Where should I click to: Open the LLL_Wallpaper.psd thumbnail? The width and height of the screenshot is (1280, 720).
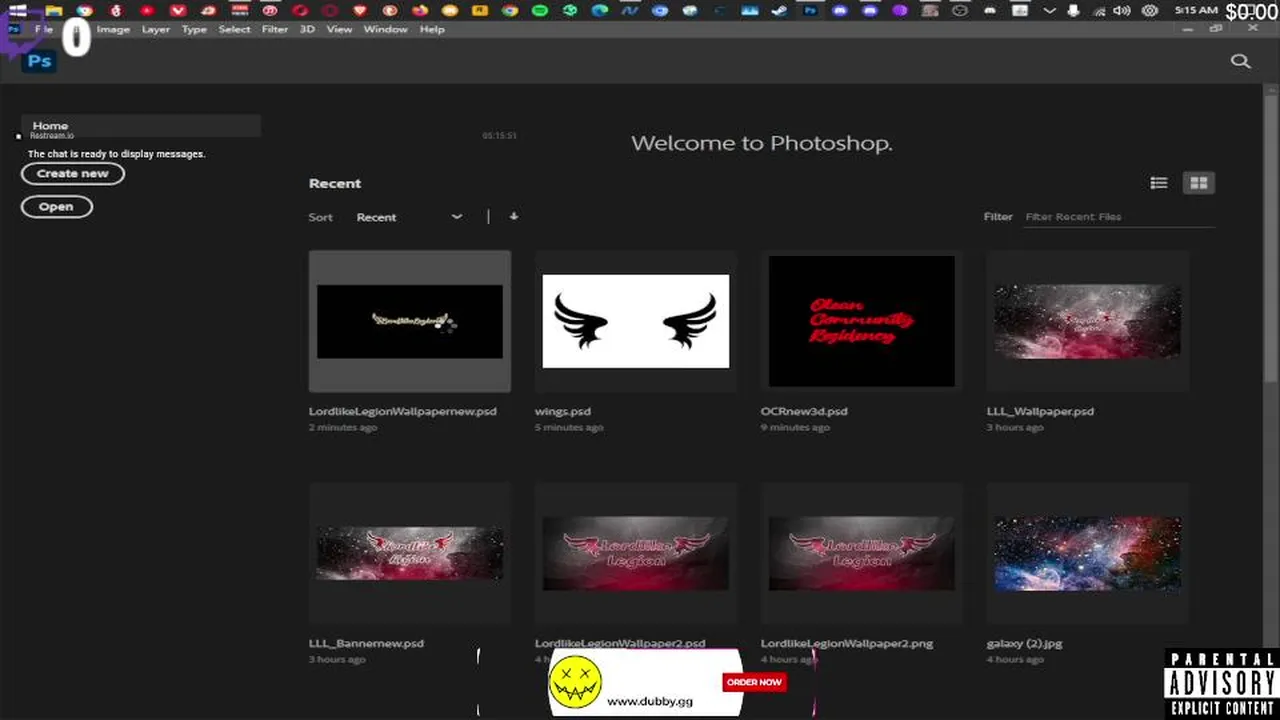(1088, 321)
